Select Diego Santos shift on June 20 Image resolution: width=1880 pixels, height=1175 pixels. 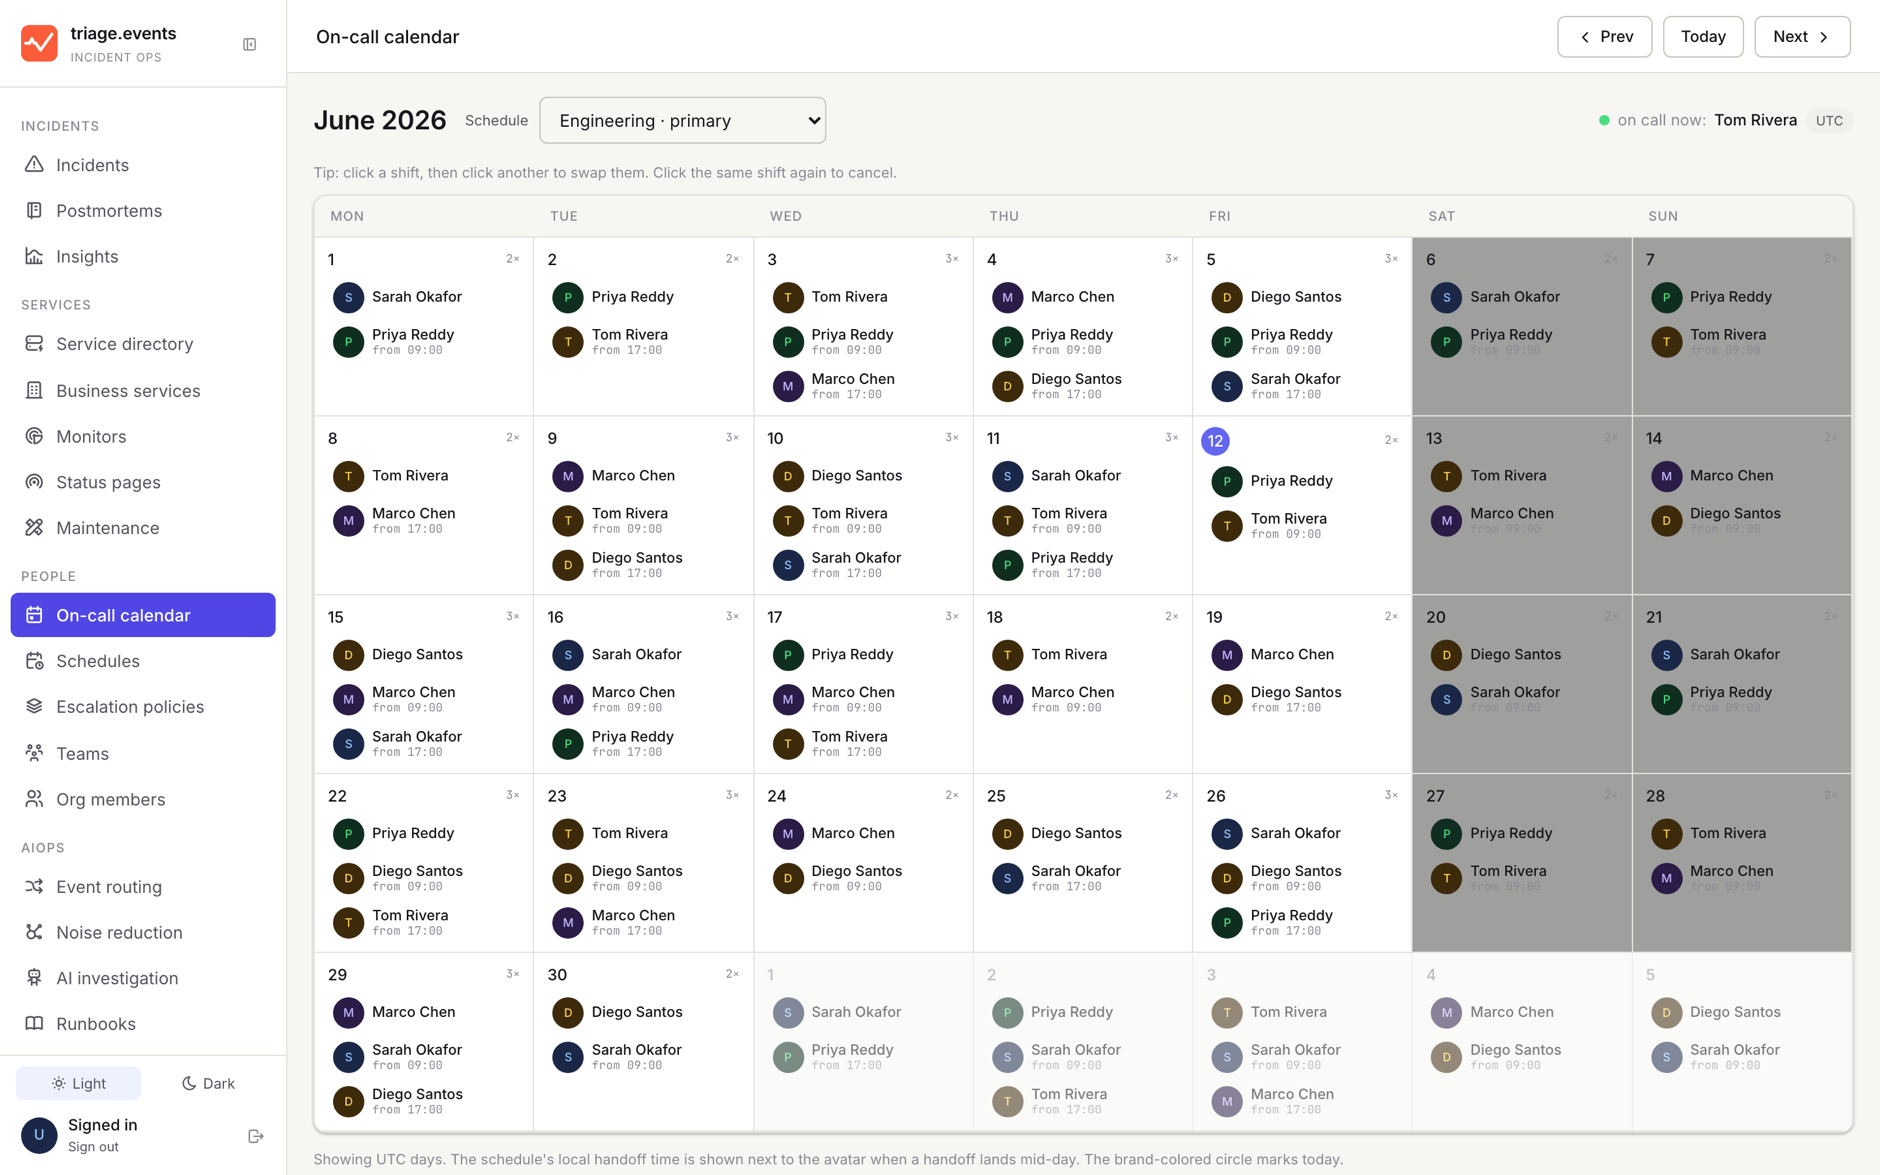tap(1520, 655)
